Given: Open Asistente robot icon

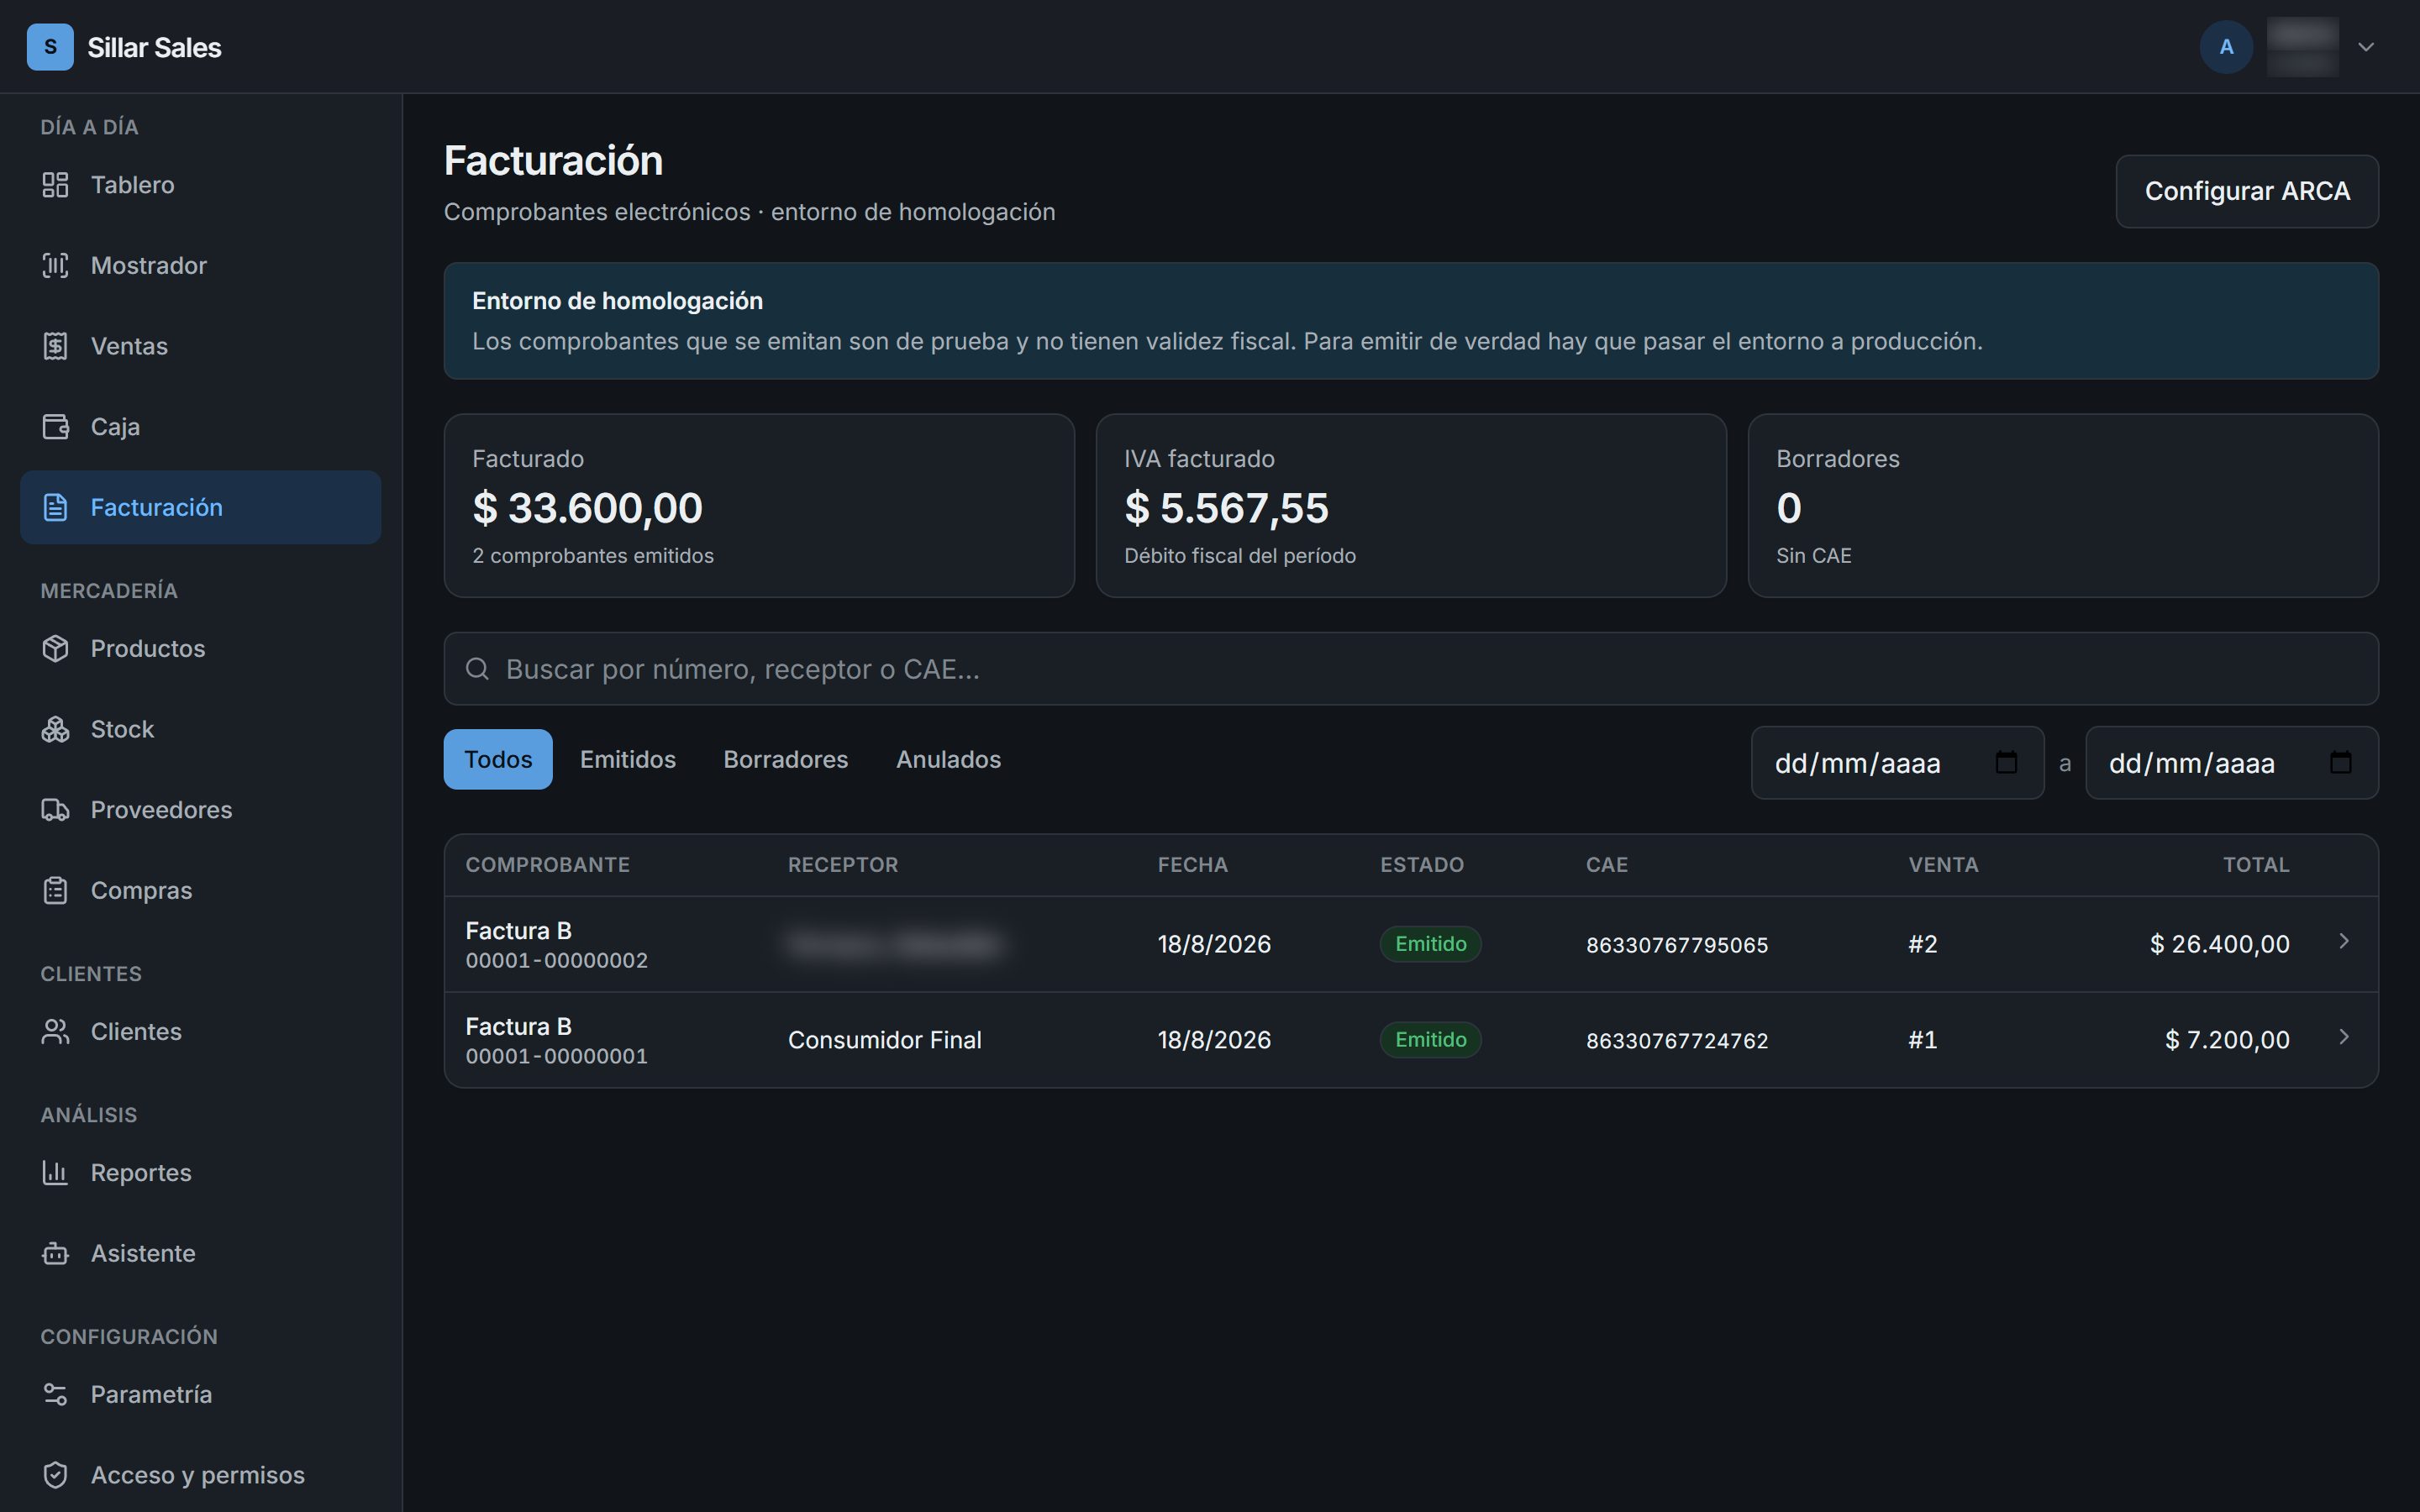Looking at the screenshot, I should (x=55, y=1253).
